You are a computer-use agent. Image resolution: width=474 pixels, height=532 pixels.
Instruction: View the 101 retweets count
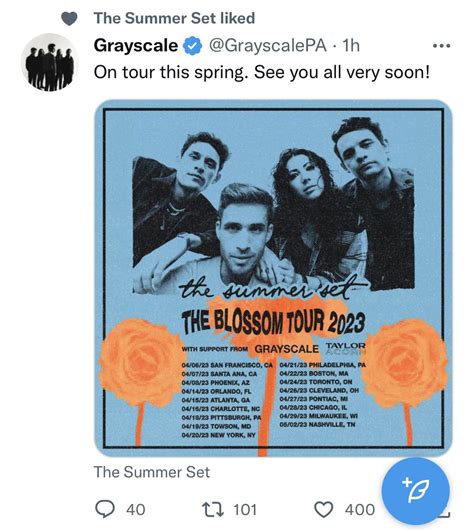click(245, 510)
